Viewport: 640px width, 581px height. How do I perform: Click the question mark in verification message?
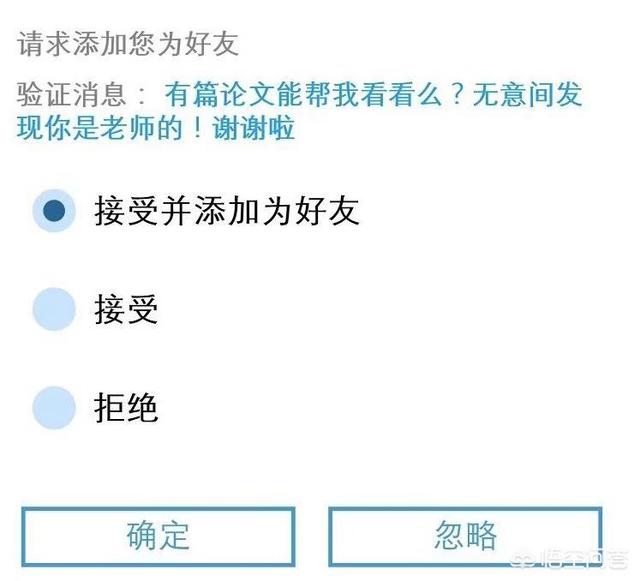[x=458, y=94]
